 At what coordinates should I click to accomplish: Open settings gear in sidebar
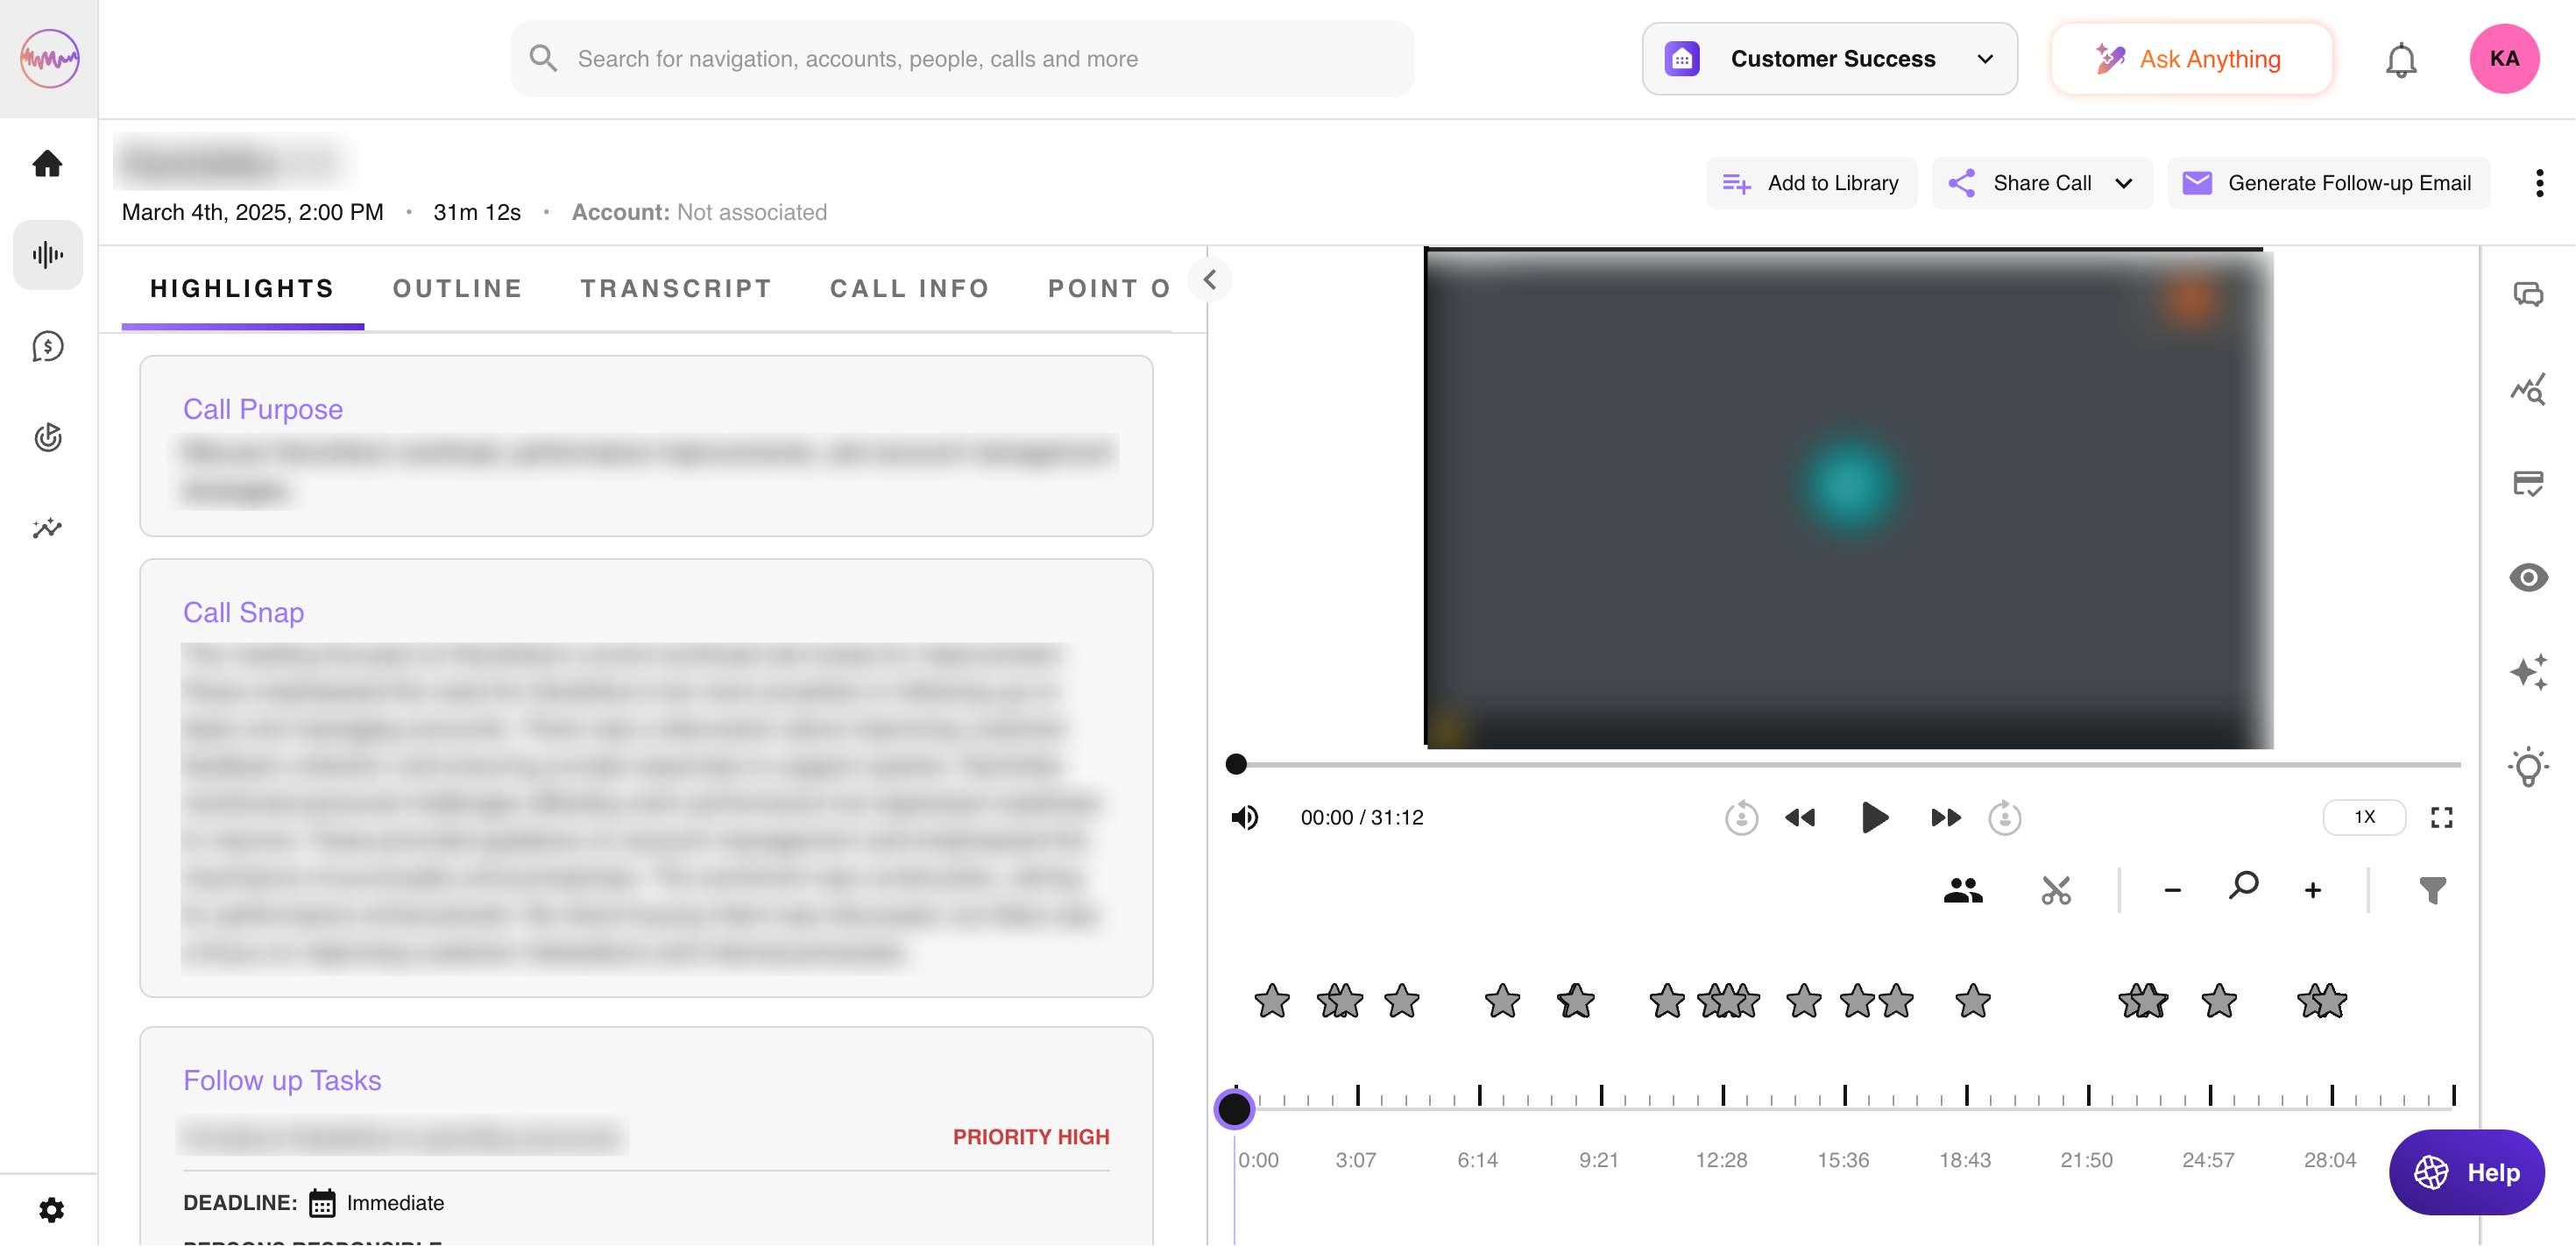point(51,1210)
